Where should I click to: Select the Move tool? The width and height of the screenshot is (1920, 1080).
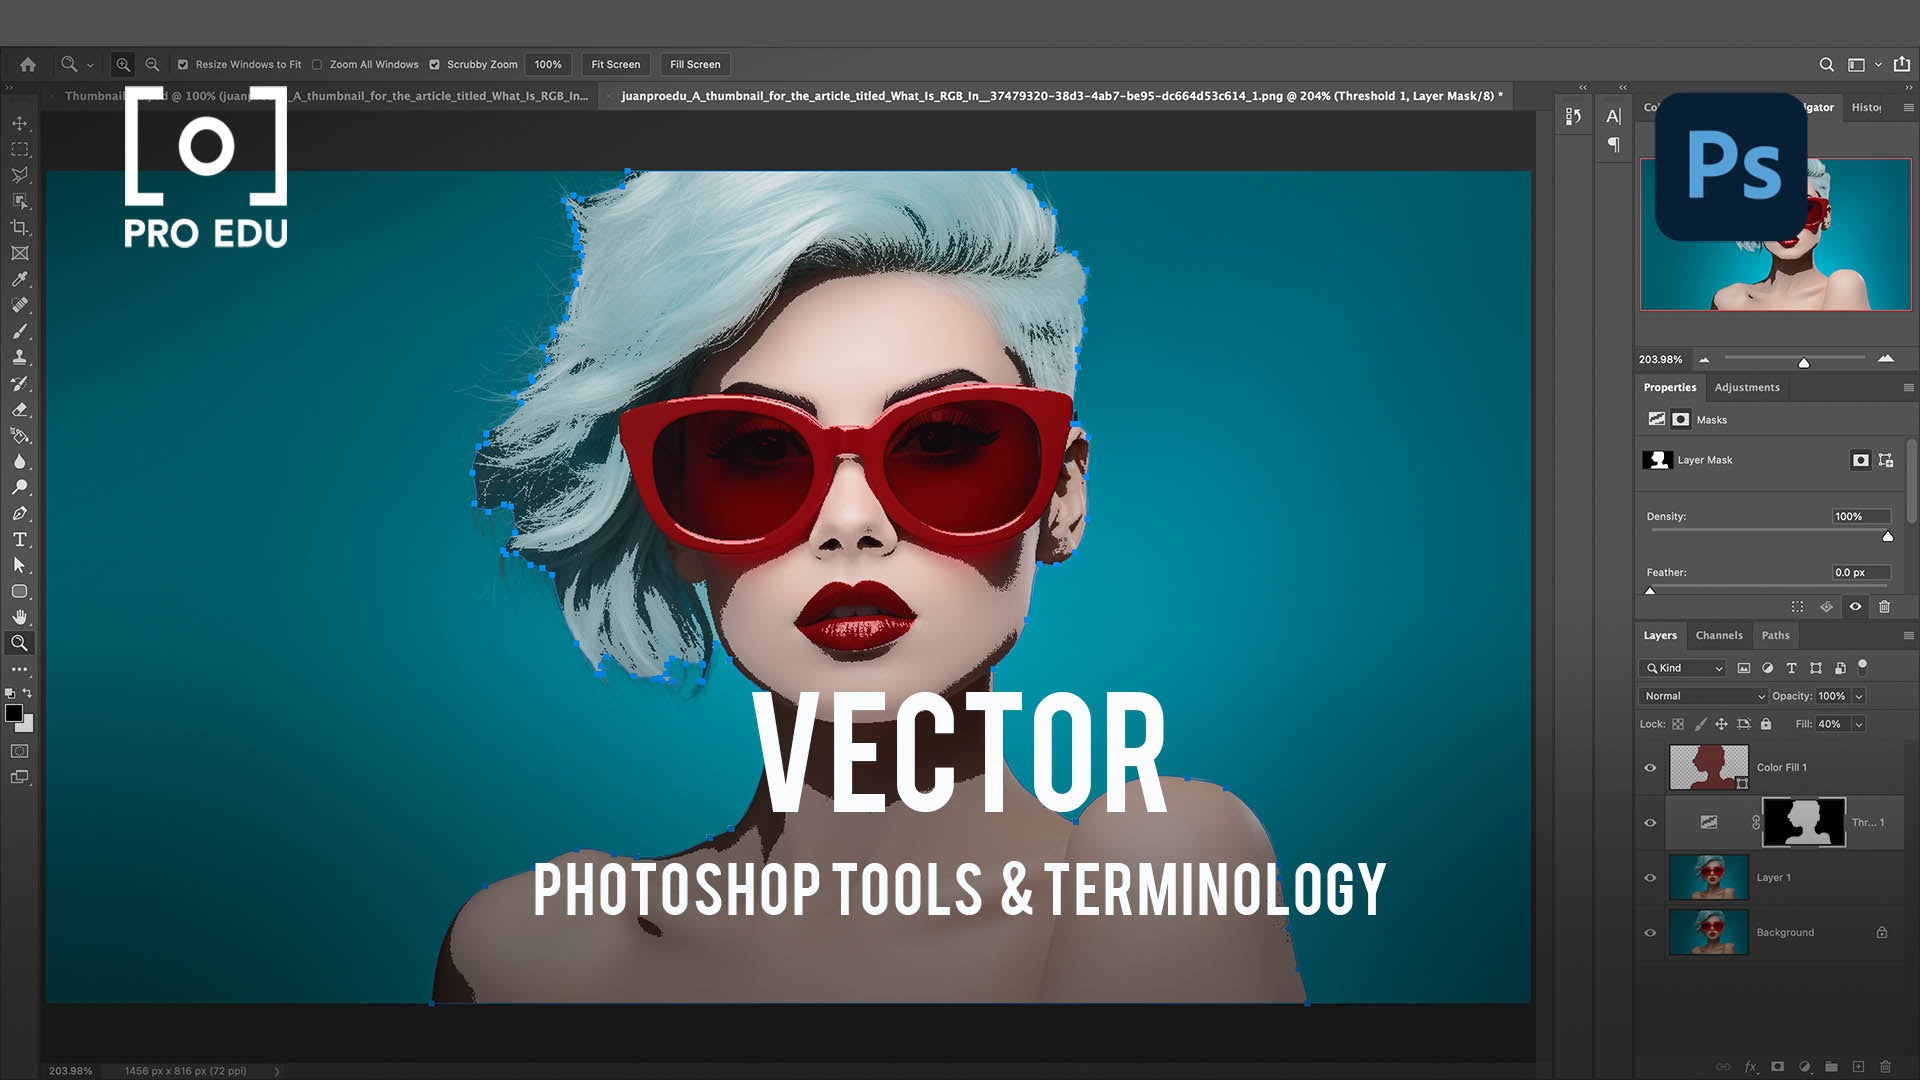click(19, 122)
